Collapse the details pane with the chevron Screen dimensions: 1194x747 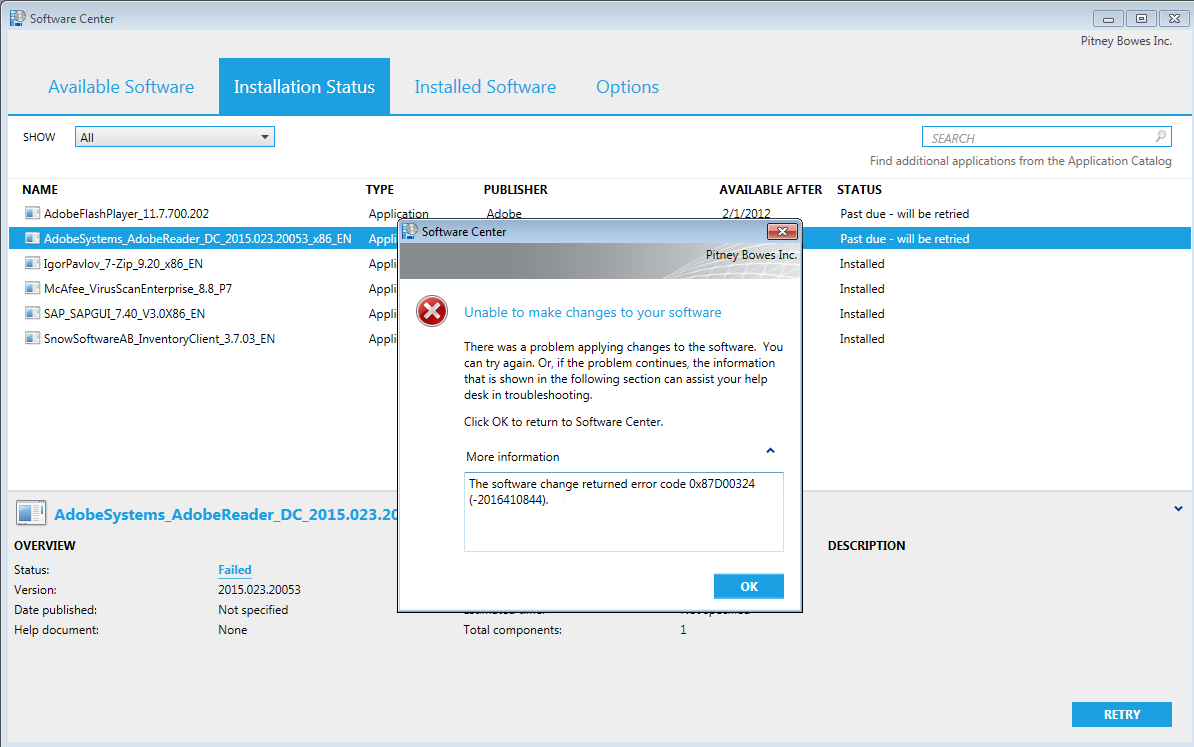[1178, 509]
